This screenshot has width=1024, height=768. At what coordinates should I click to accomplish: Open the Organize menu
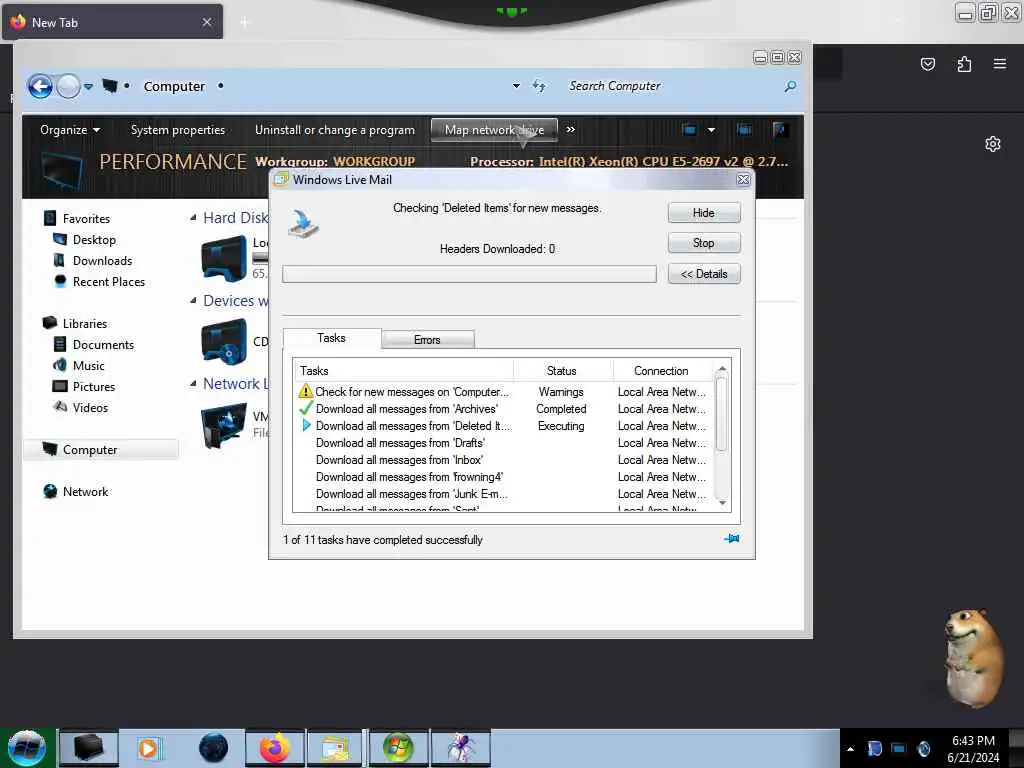(x=70, y=129)
